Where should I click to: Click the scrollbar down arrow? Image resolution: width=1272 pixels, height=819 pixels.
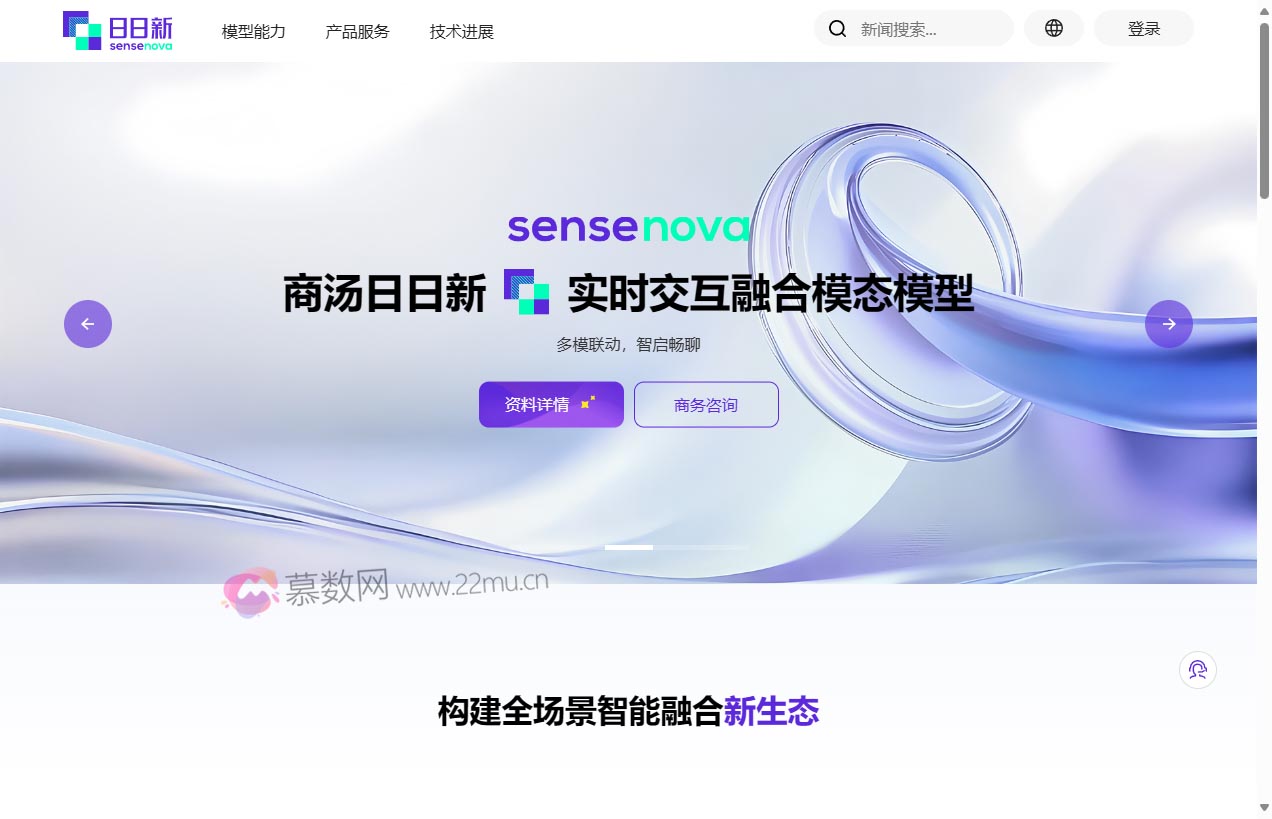1264,808
